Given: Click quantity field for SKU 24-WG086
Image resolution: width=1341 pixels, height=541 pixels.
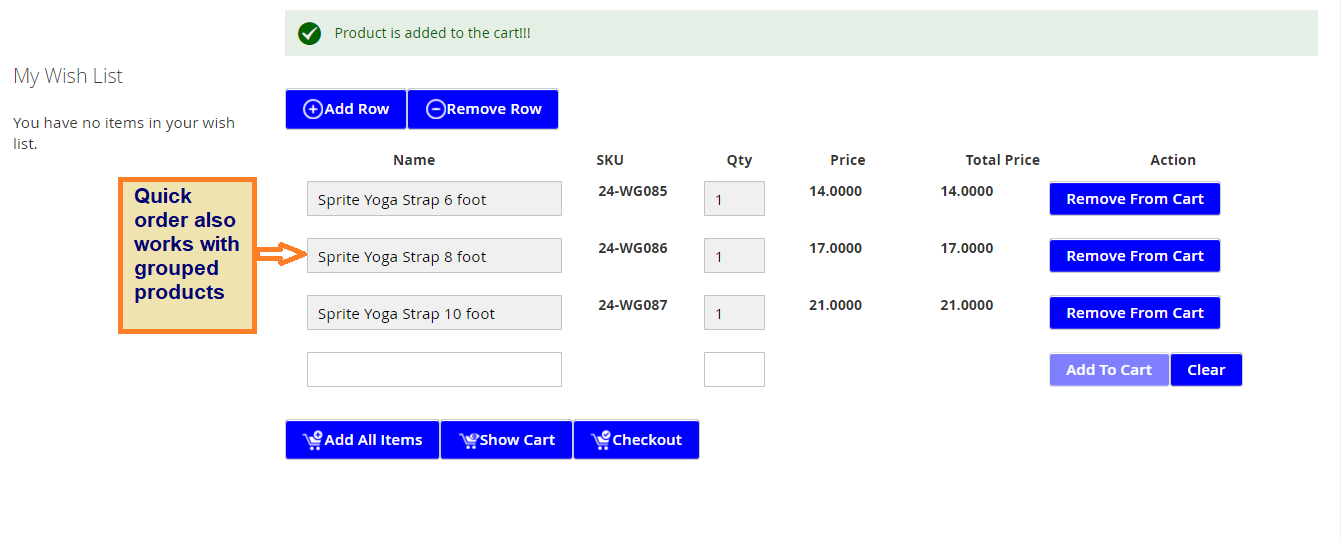Looking at the screenshot, I should (x=734, y=256).
